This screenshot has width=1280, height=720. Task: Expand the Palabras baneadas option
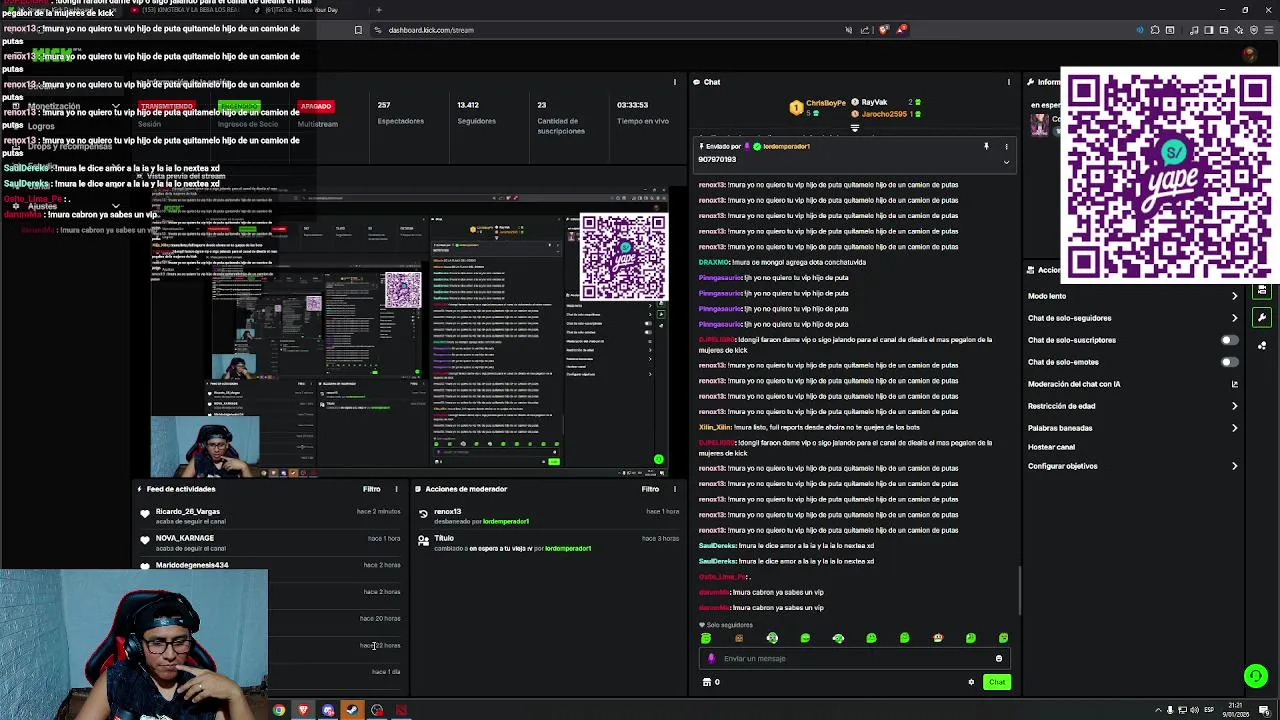click(x=1133, y=428)
